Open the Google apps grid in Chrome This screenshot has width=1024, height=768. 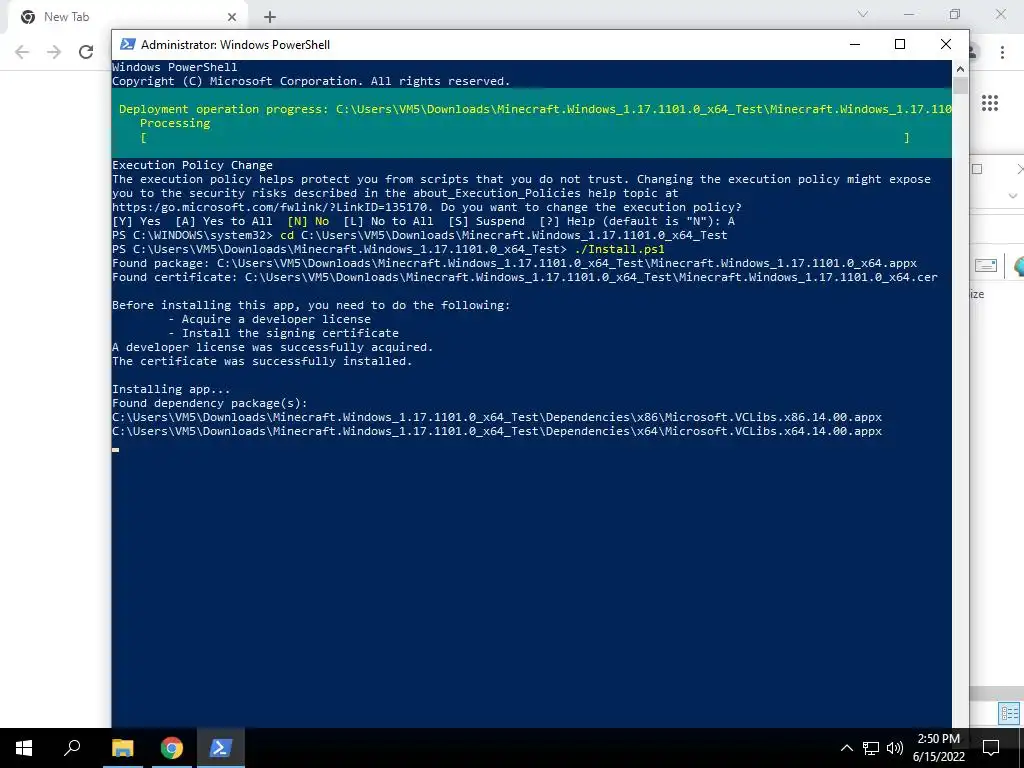click(990, 103)
